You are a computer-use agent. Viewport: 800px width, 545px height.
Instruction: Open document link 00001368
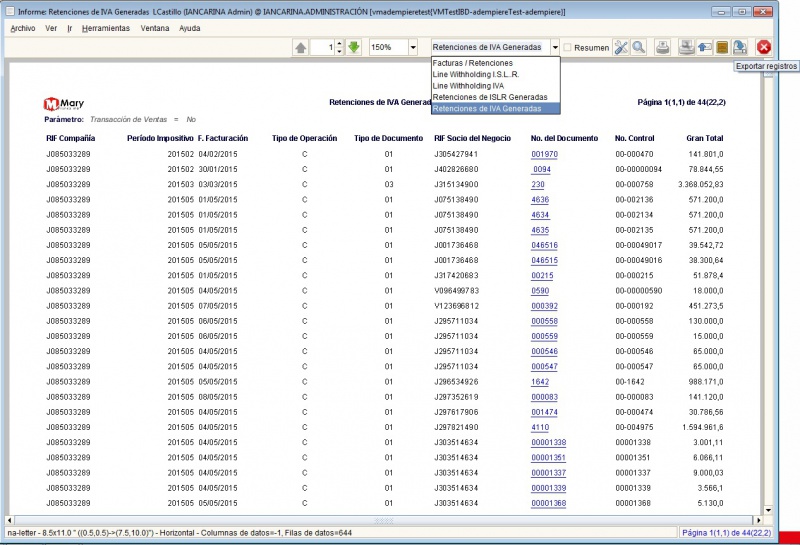pyautogui.click(x=548, y=503)
